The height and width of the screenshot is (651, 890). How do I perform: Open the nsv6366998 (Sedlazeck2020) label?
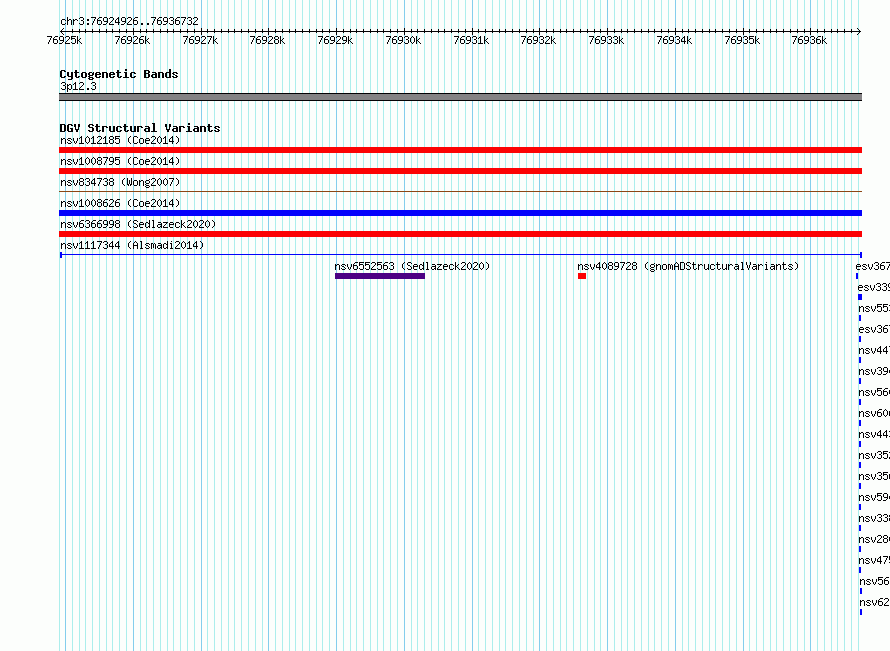[x=138, y=224]
